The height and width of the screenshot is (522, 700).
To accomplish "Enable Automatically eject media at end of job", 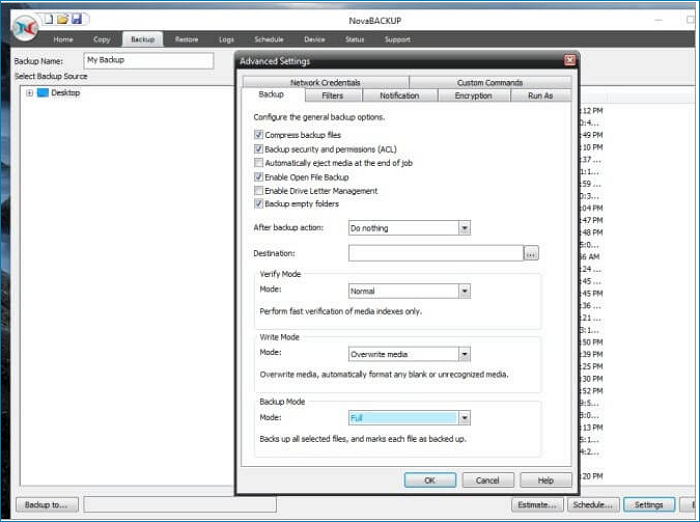I will tap(259, 163).
